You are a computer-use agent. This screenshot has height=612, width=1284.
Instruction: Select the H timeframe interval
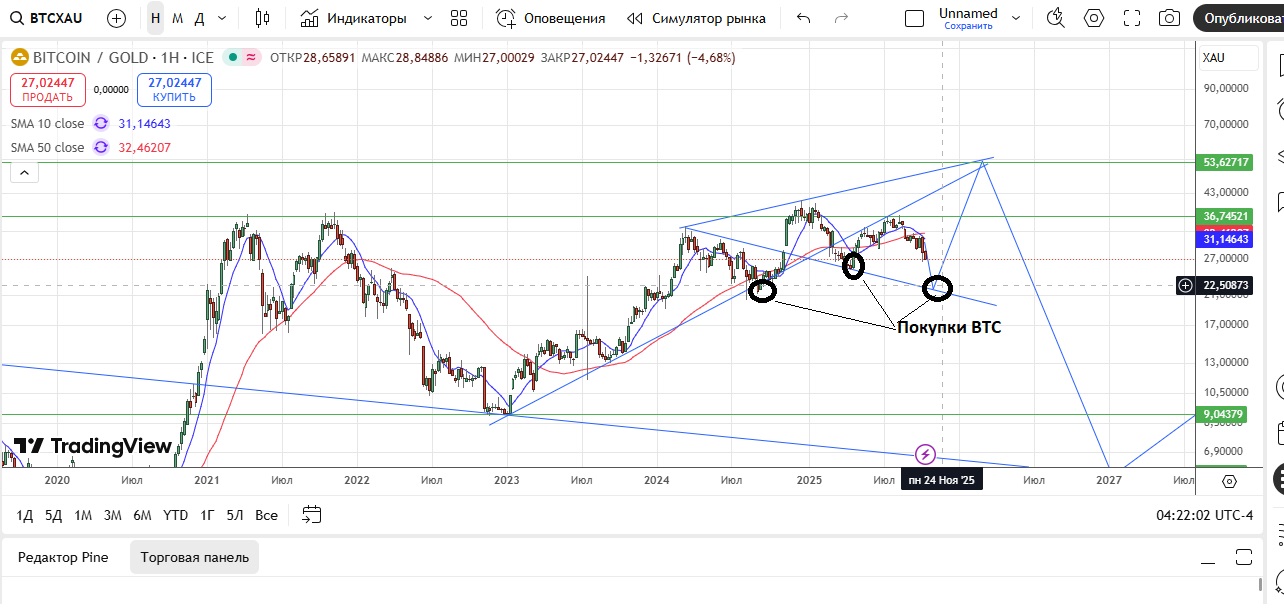pyautogui.click(x=155, y=18)
